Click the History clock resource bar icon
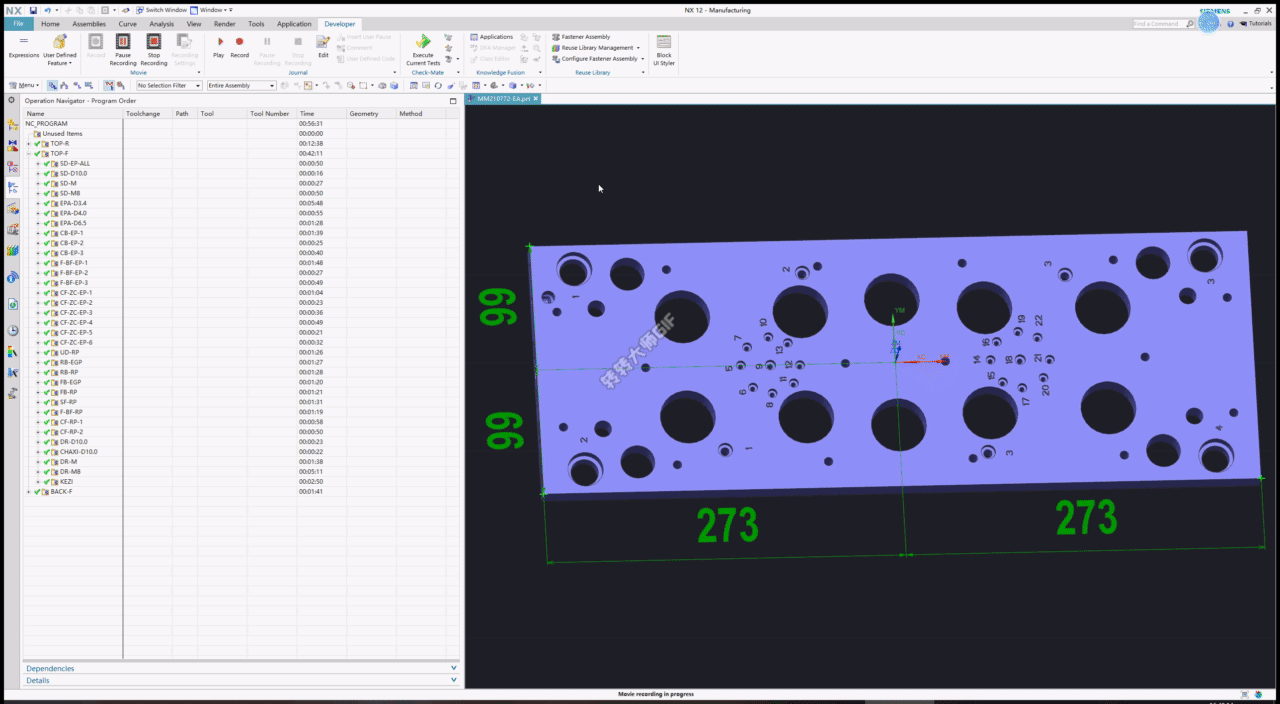Viewport: 1280px width, 704px height. coord(12,330)
